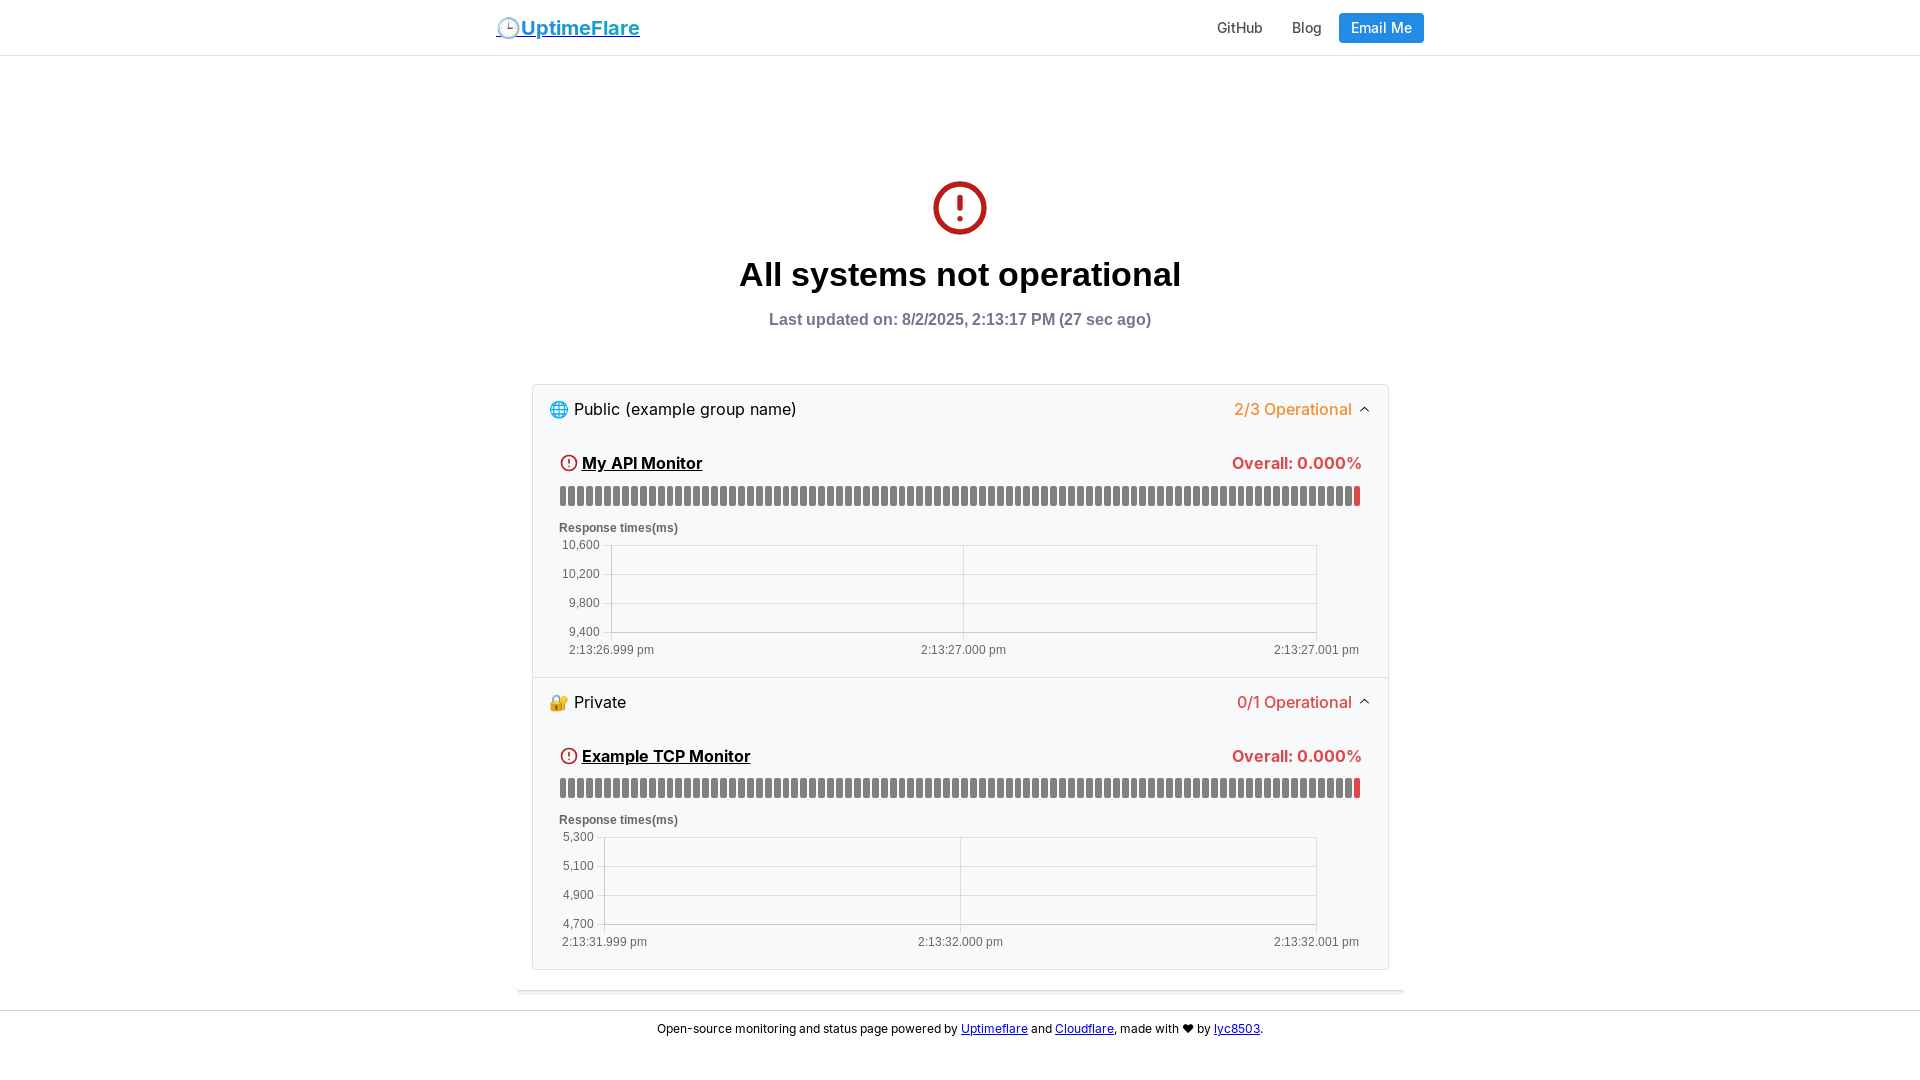Click the lock icon of Private group

point(559,703)
